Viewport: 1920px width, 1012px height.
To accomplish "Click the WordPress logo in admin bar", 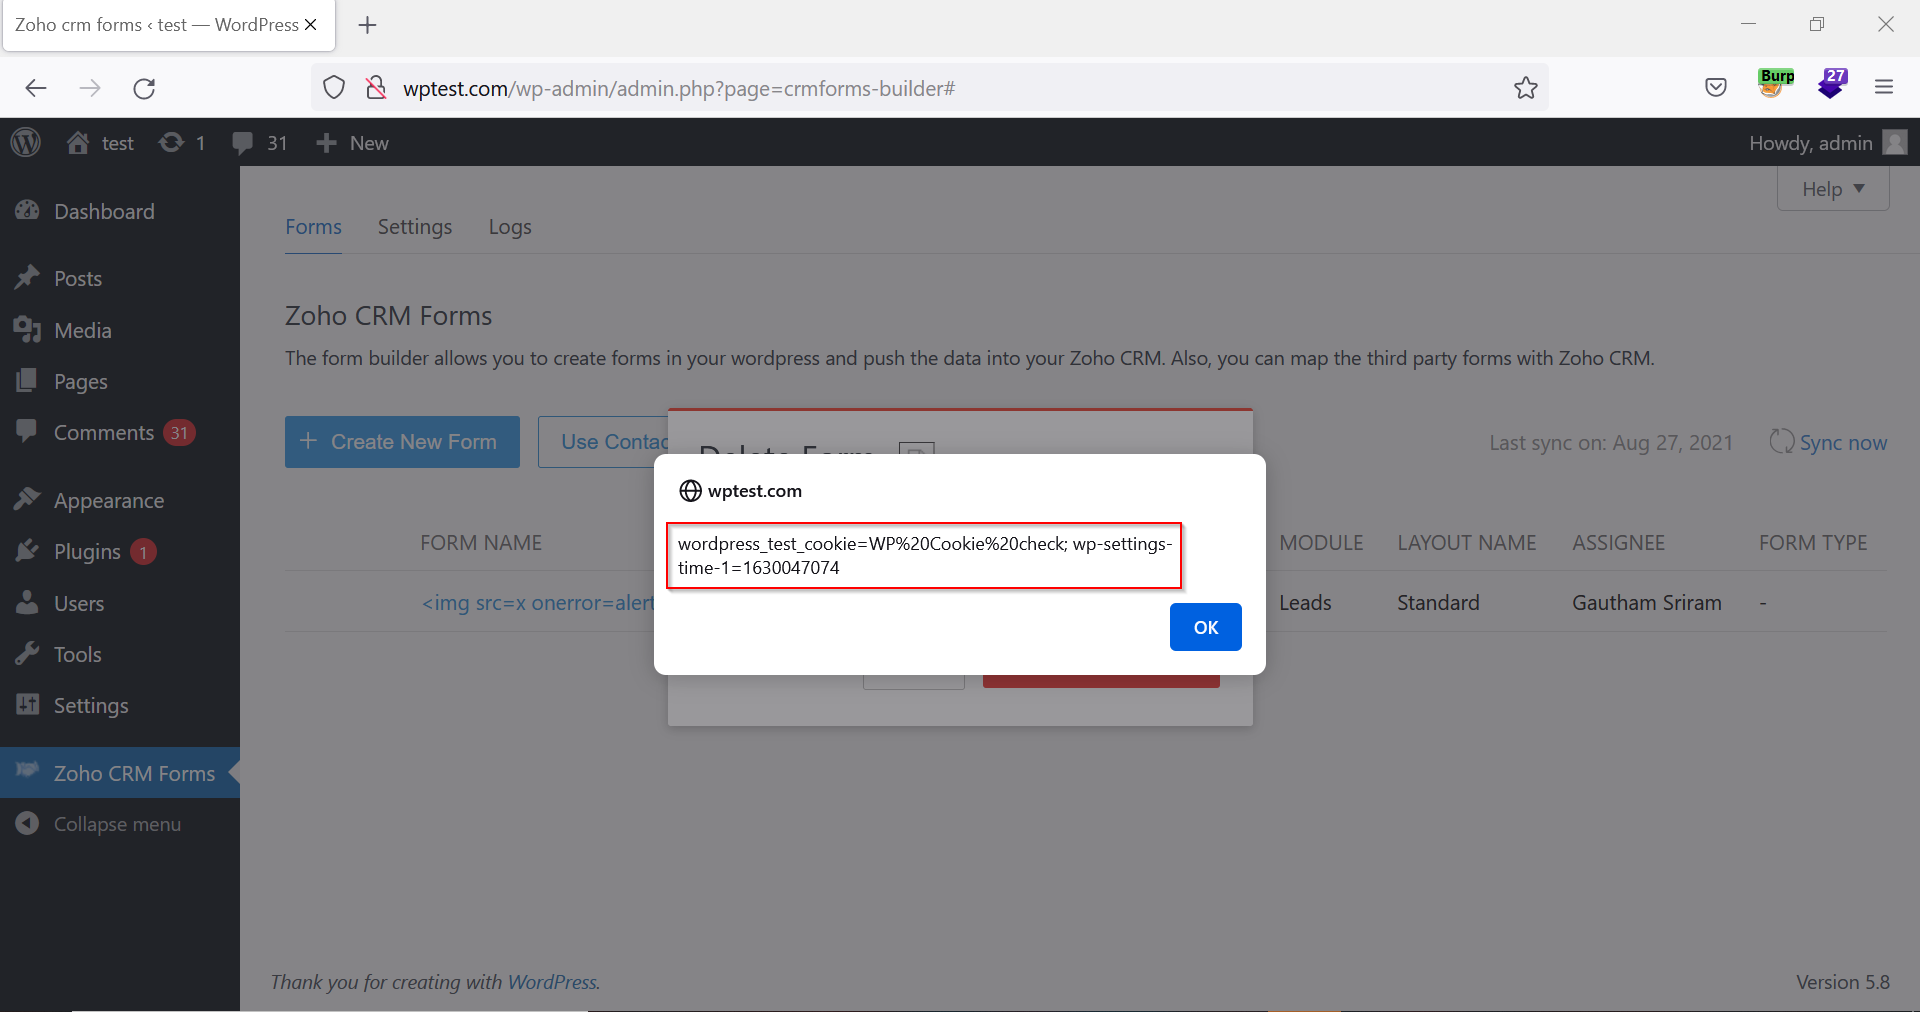I will point(26,143).
